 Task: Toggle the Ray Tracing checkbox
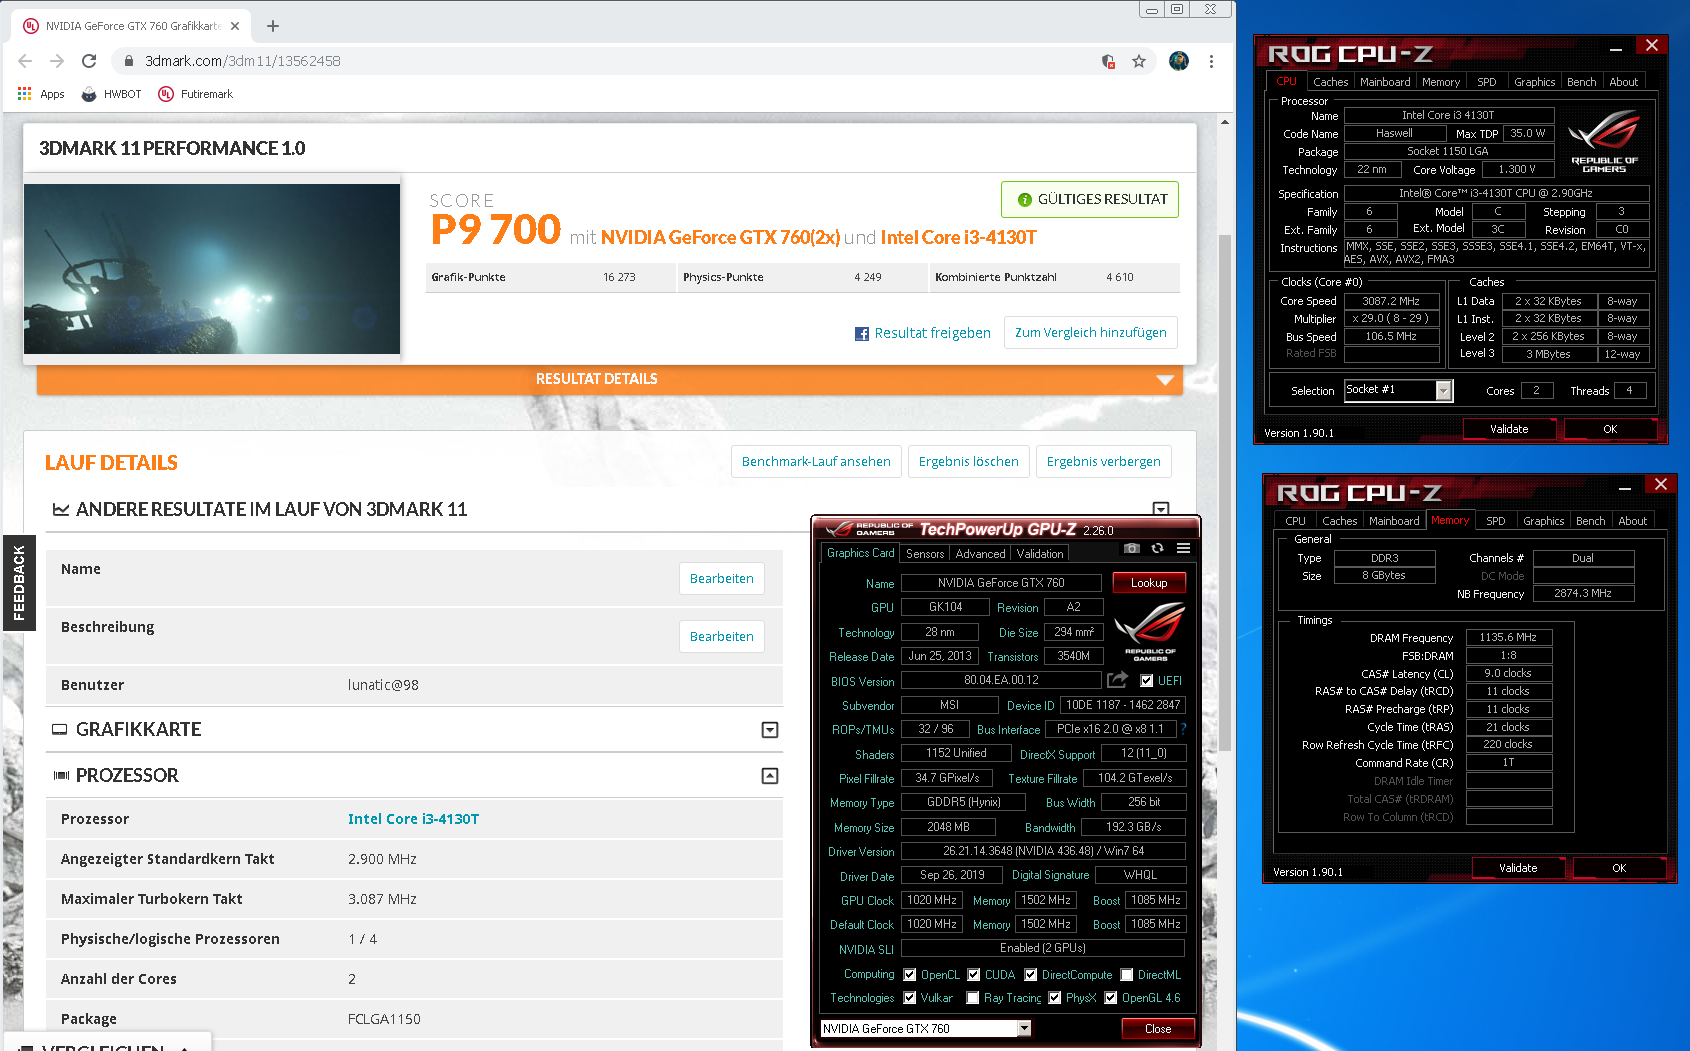[x=972, y=998]
